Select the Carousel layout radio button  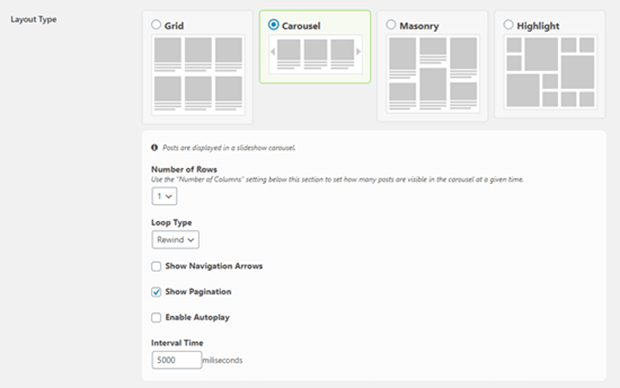273,25
